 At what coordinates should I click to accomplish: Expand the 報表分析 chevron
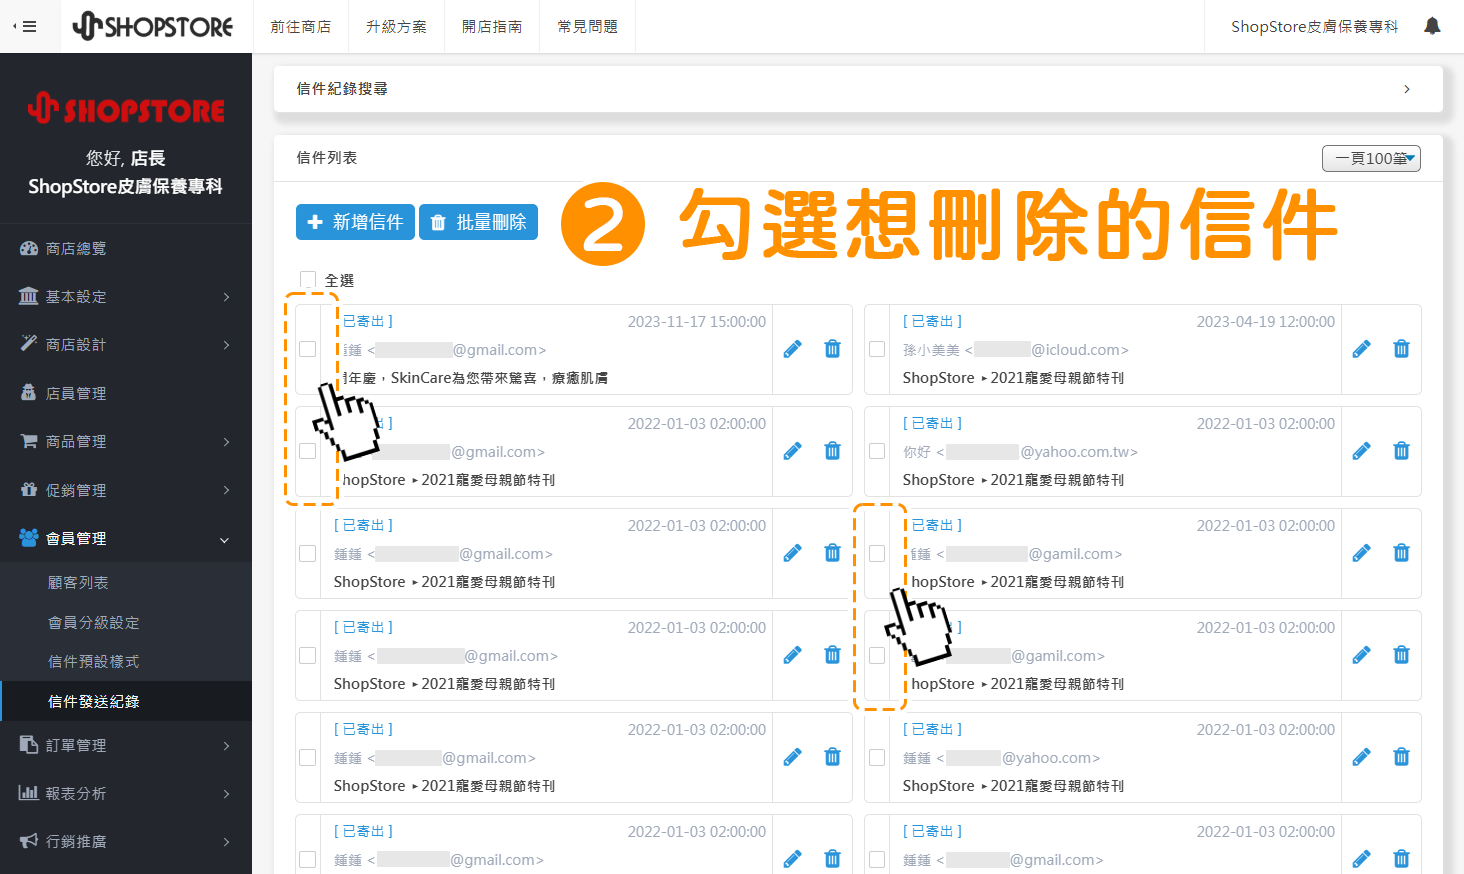tap(226, 794)
